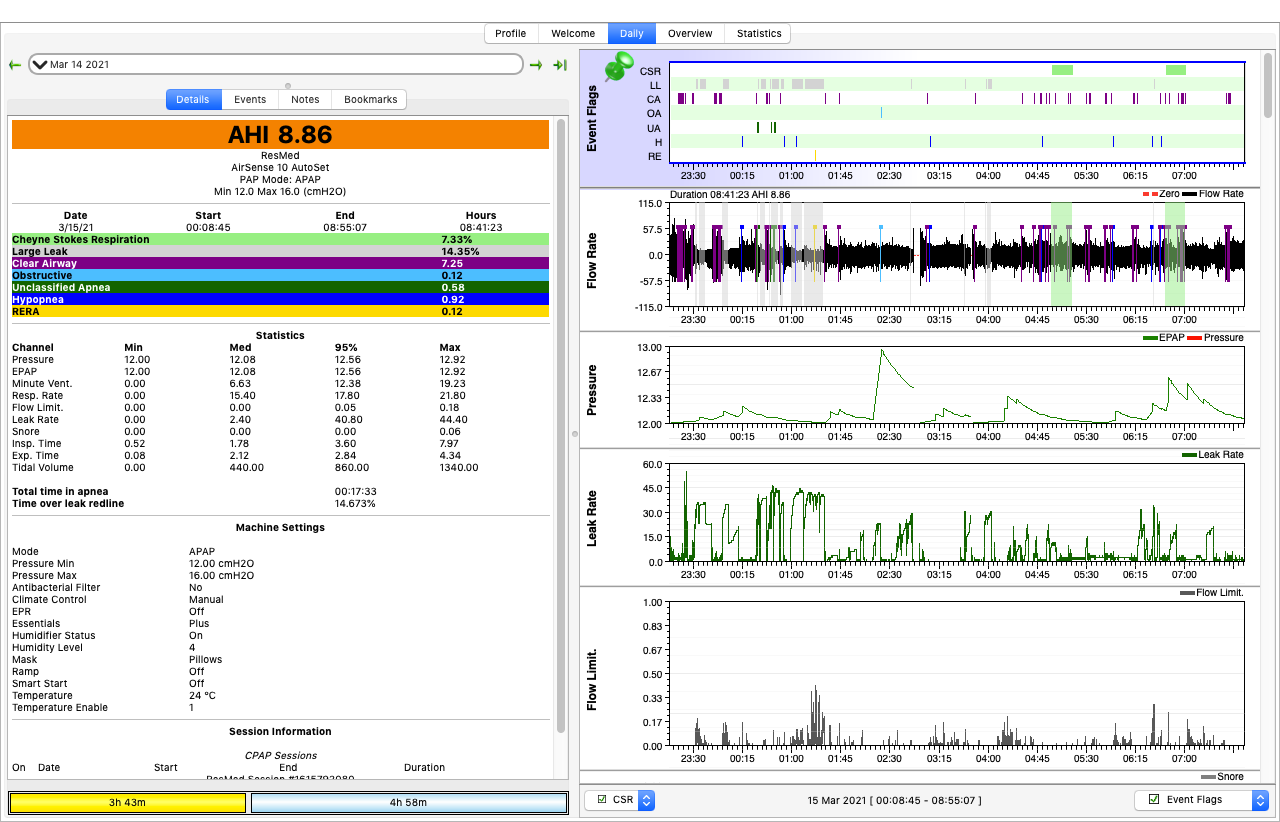Click the Unclassified Apnea dark green row
This screenshot has width=1280, height=822.
click(x=280, y=288)
